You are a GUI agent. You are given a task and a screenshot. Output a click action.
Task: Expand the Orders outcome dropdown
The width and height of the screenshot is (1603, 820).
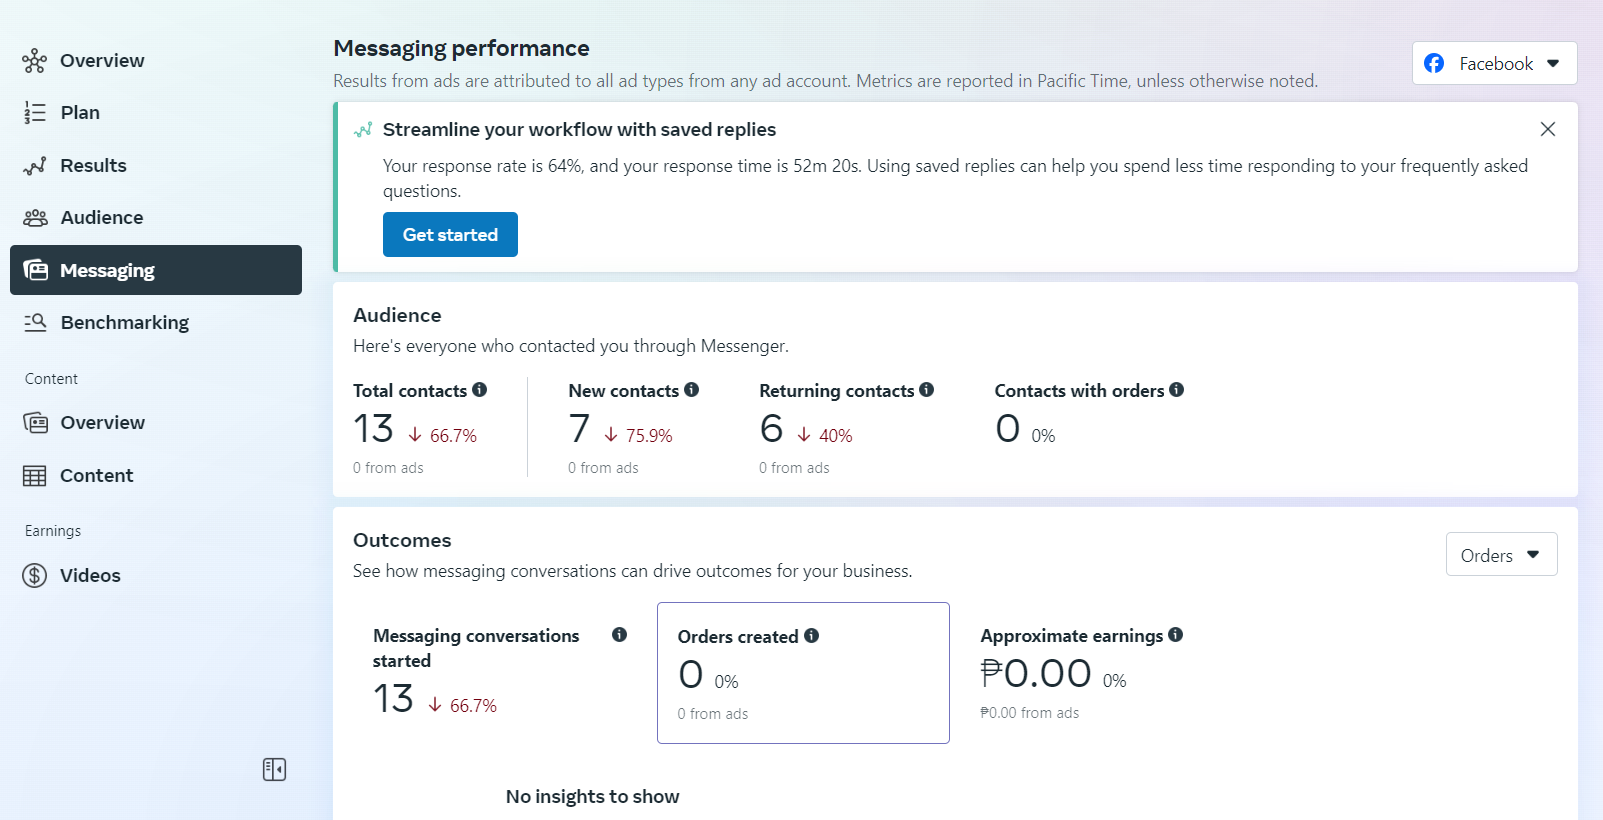coord(1501,555)
